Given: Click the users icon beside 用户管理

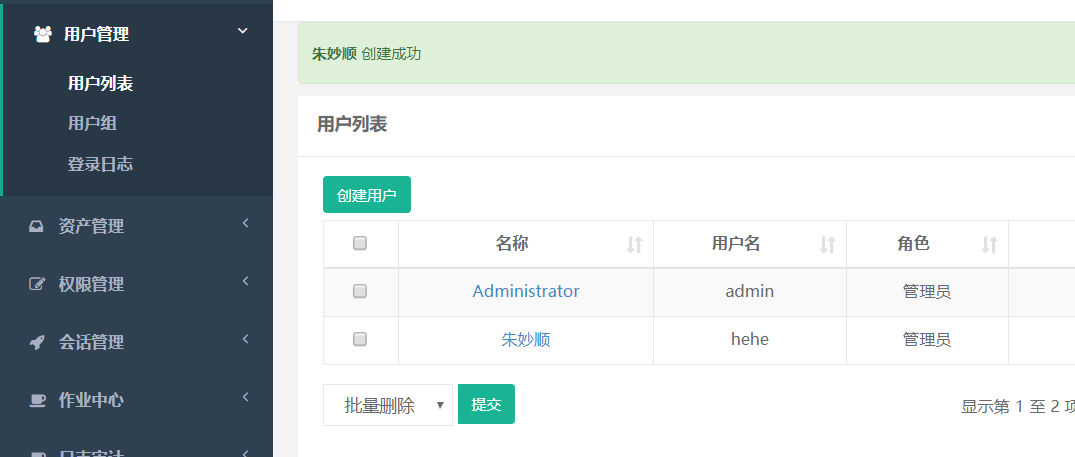Looking at the screenshot, I should pos(42,34).
